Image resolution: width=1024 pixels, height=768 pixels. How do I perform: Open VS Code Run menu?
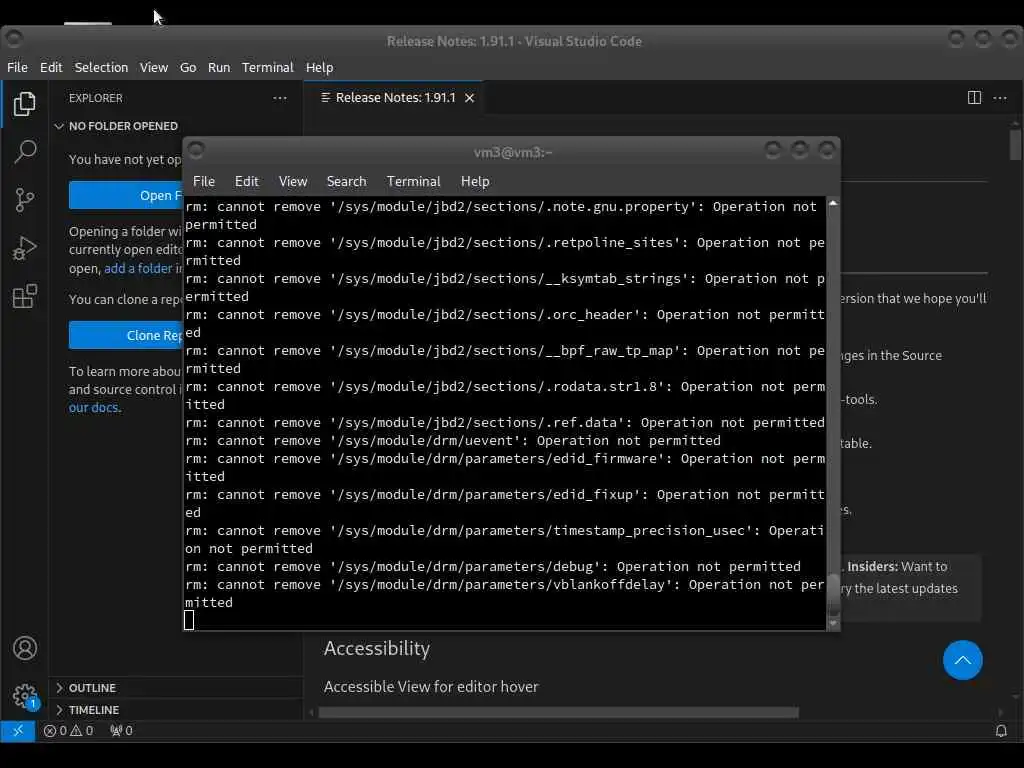click(219, 67)
